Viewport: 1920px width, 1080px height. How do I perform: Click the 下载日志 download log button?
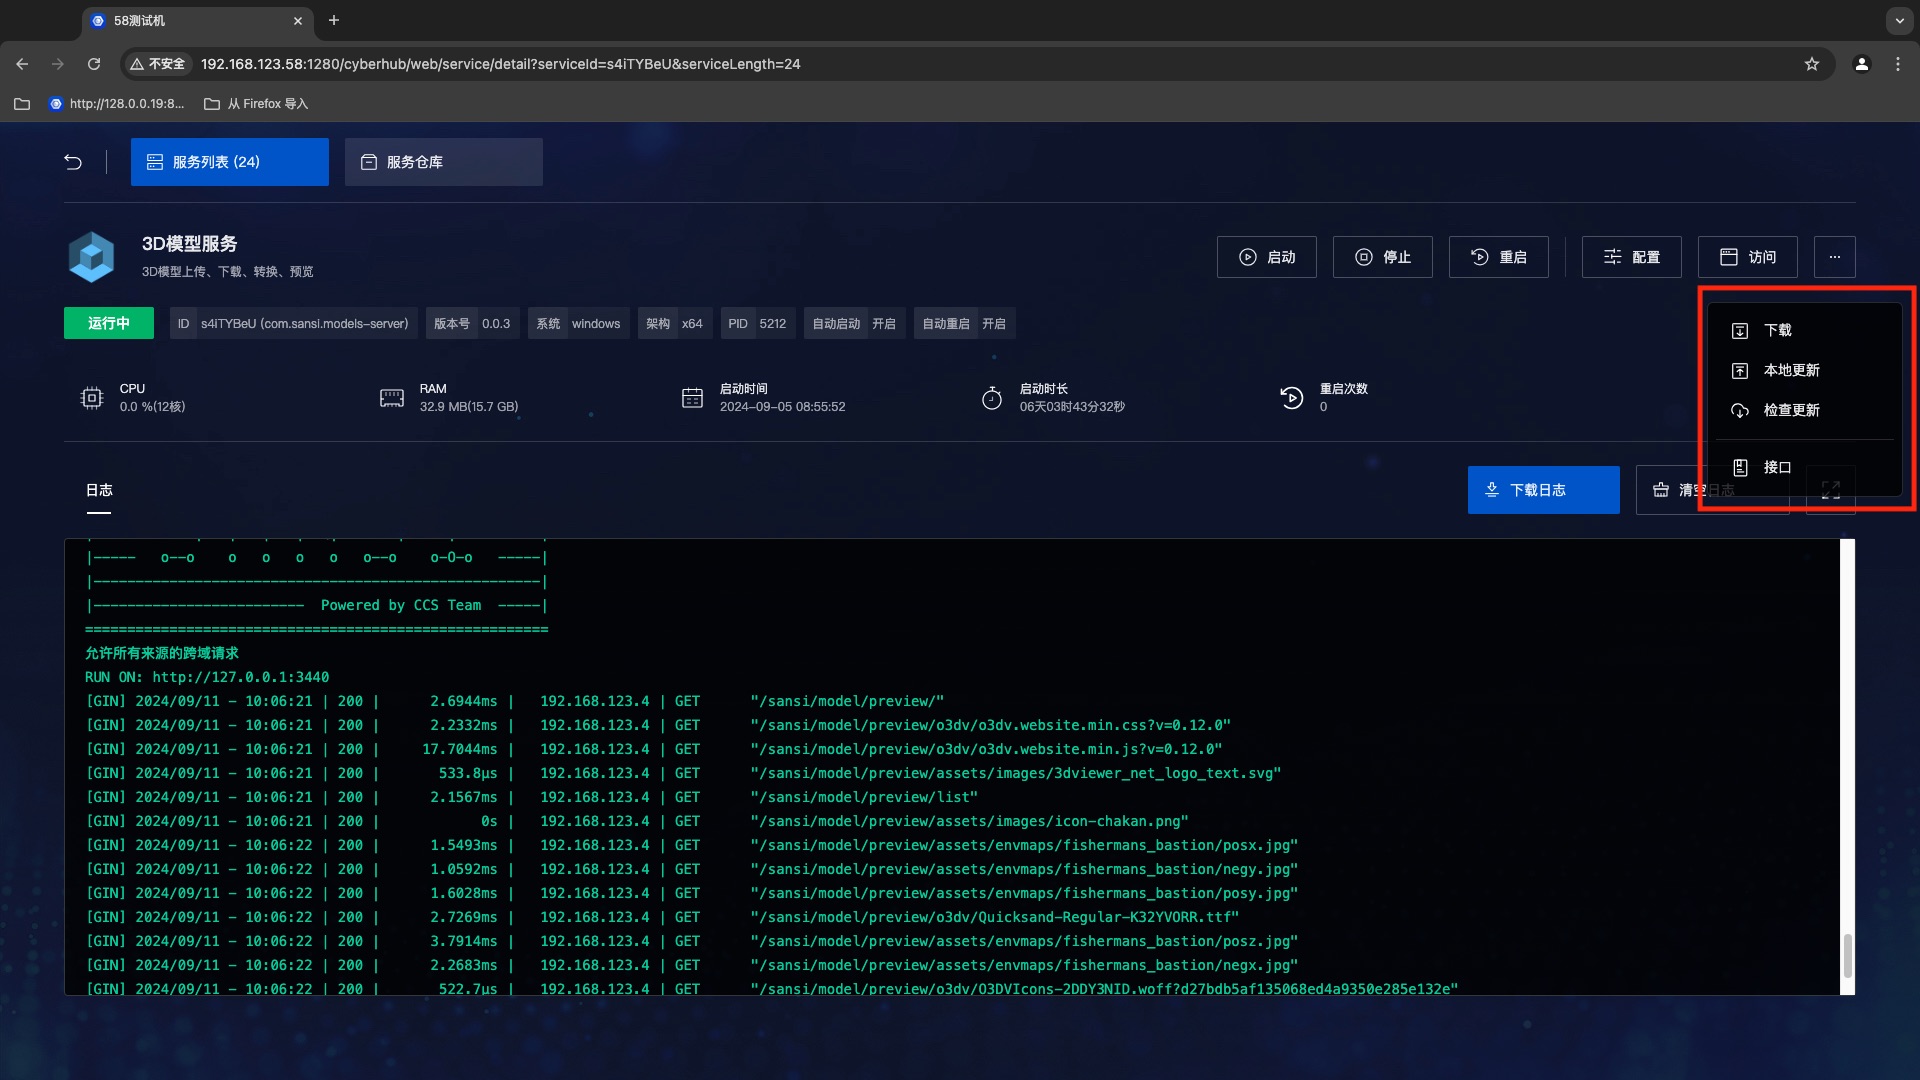click(1543, 490)
